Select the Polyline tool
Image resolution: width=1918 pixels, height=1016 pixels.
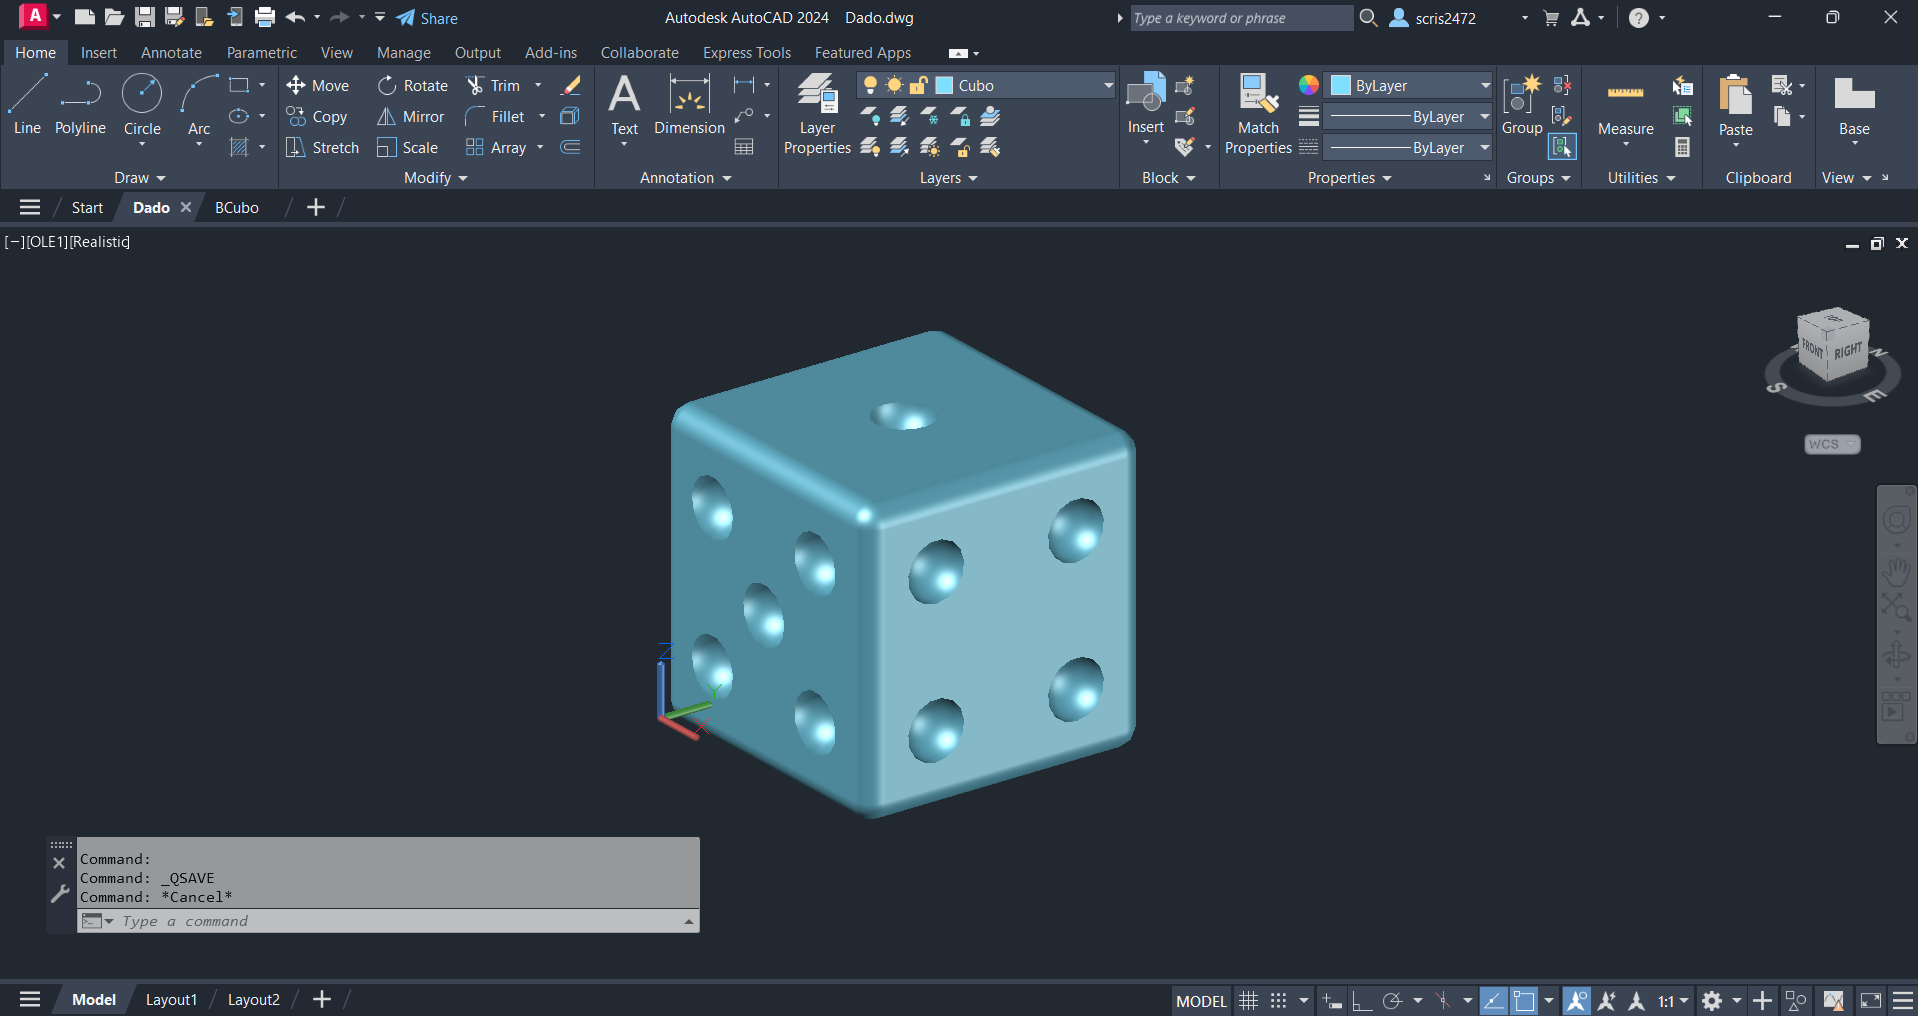coord(80,106)
